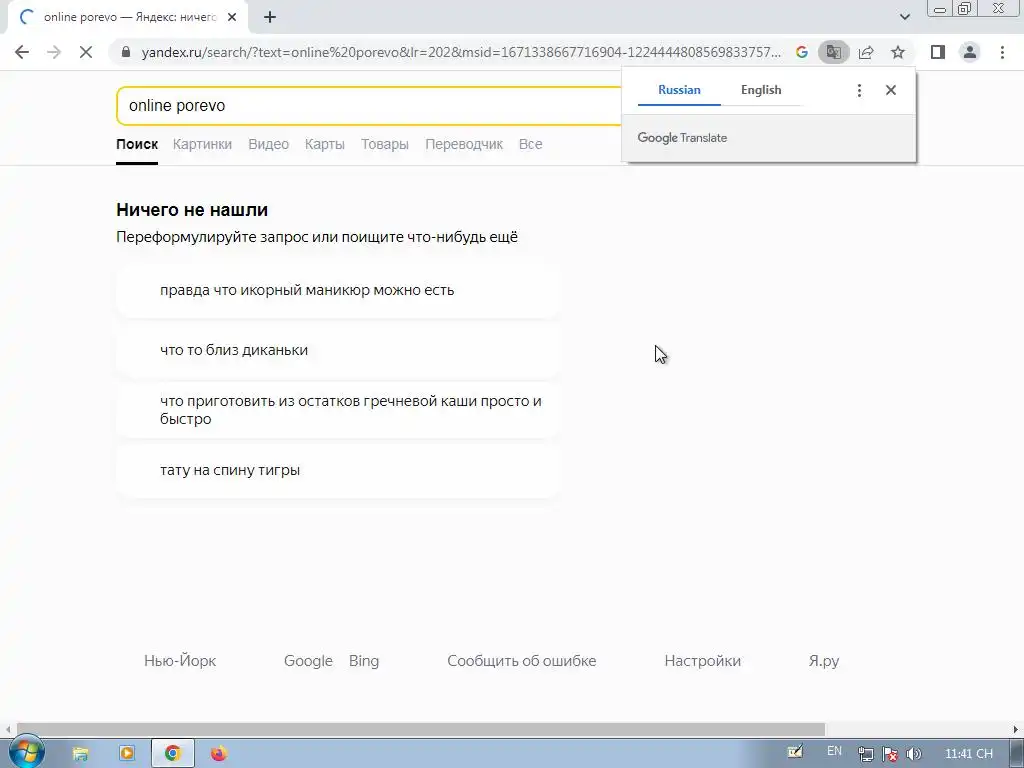Image resolution: width=1024 pixels, height=768 pixels.
Task: Go back to the previous page
Action: coord(22,52)
